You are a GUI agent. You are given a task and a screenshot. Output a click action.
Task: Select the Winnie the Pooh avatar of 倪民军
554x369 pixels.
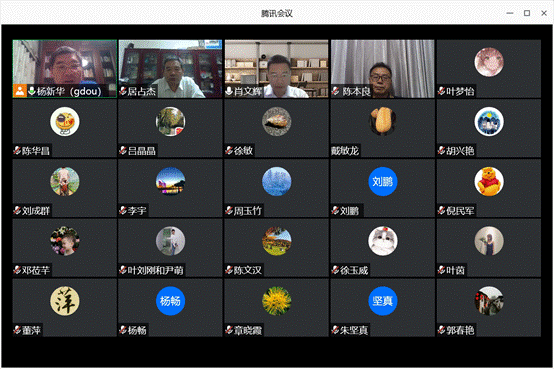[x=489, y=182]
